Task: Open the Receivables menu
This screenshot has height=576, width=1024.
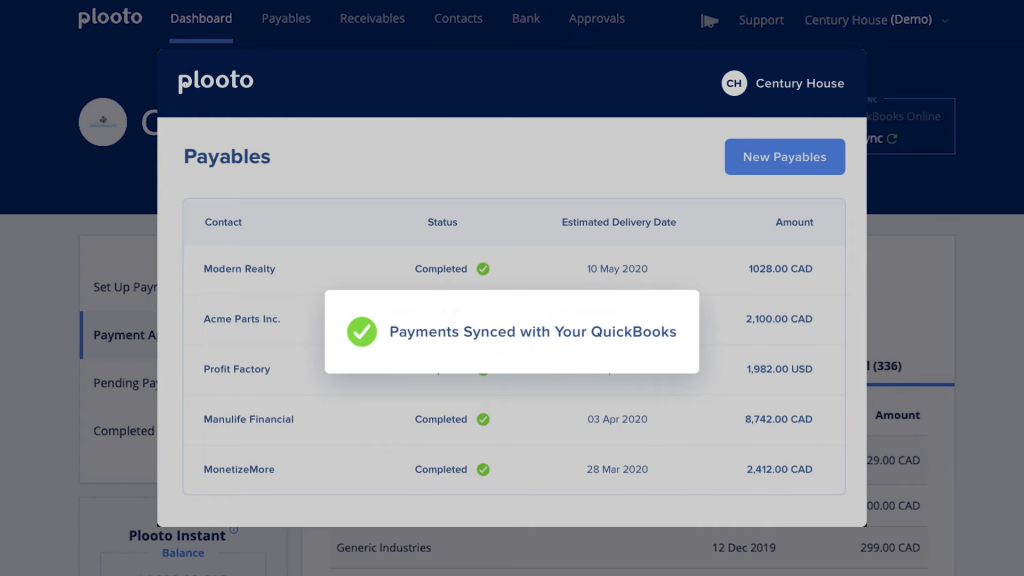Action: [x=372, y=18]
